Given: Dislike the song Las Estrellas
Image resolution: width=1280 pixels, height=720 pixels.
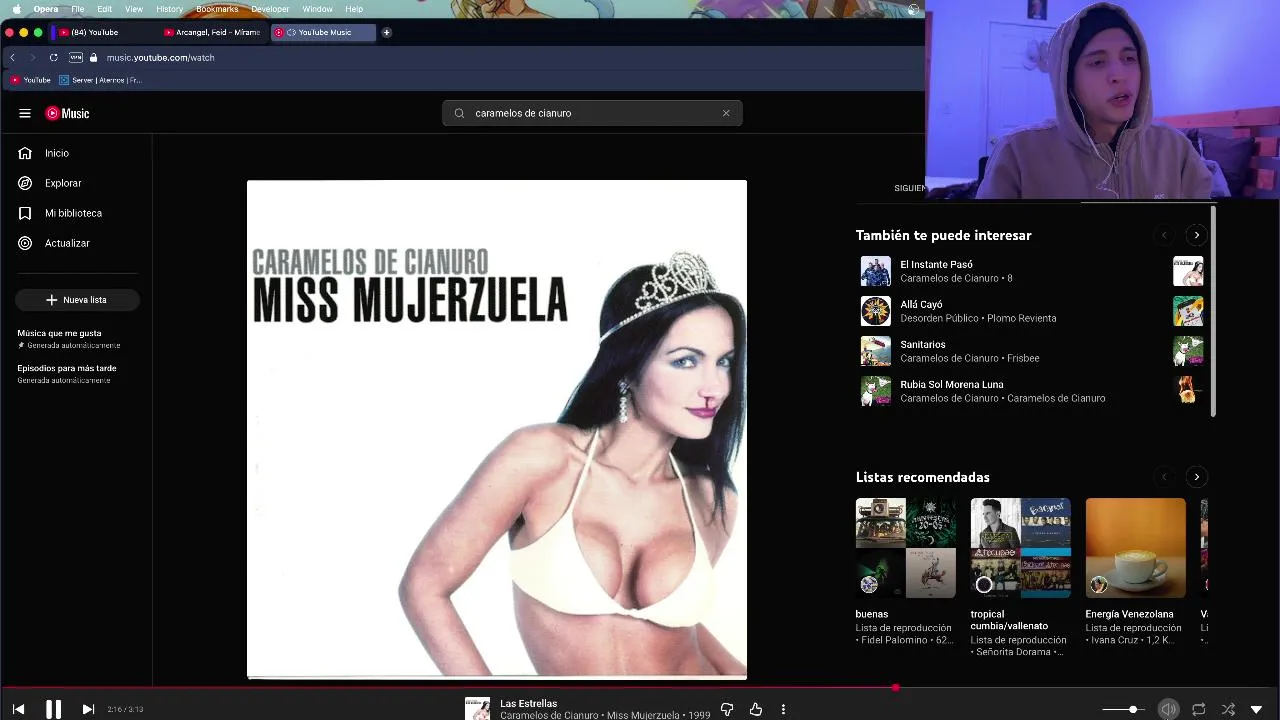Looking at the screenshot, I should click(727, 709).
